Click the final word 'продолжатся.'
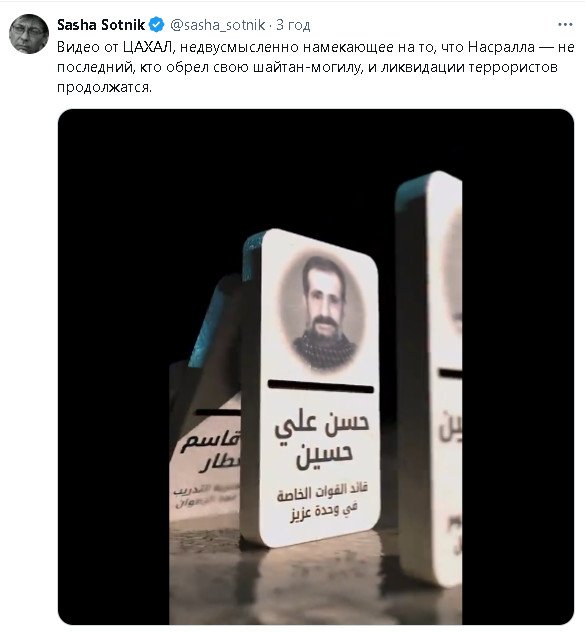The image size is (585, 632). (104, 87)
